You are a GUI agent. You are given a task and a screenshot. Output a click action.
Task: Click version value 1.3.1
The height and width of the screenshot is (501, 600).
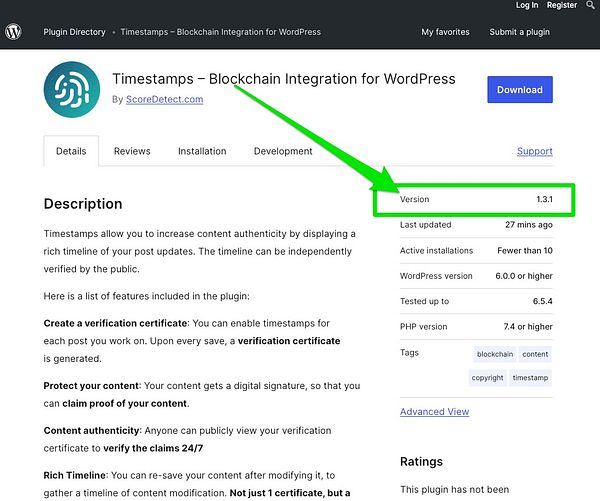click(544, 199)
